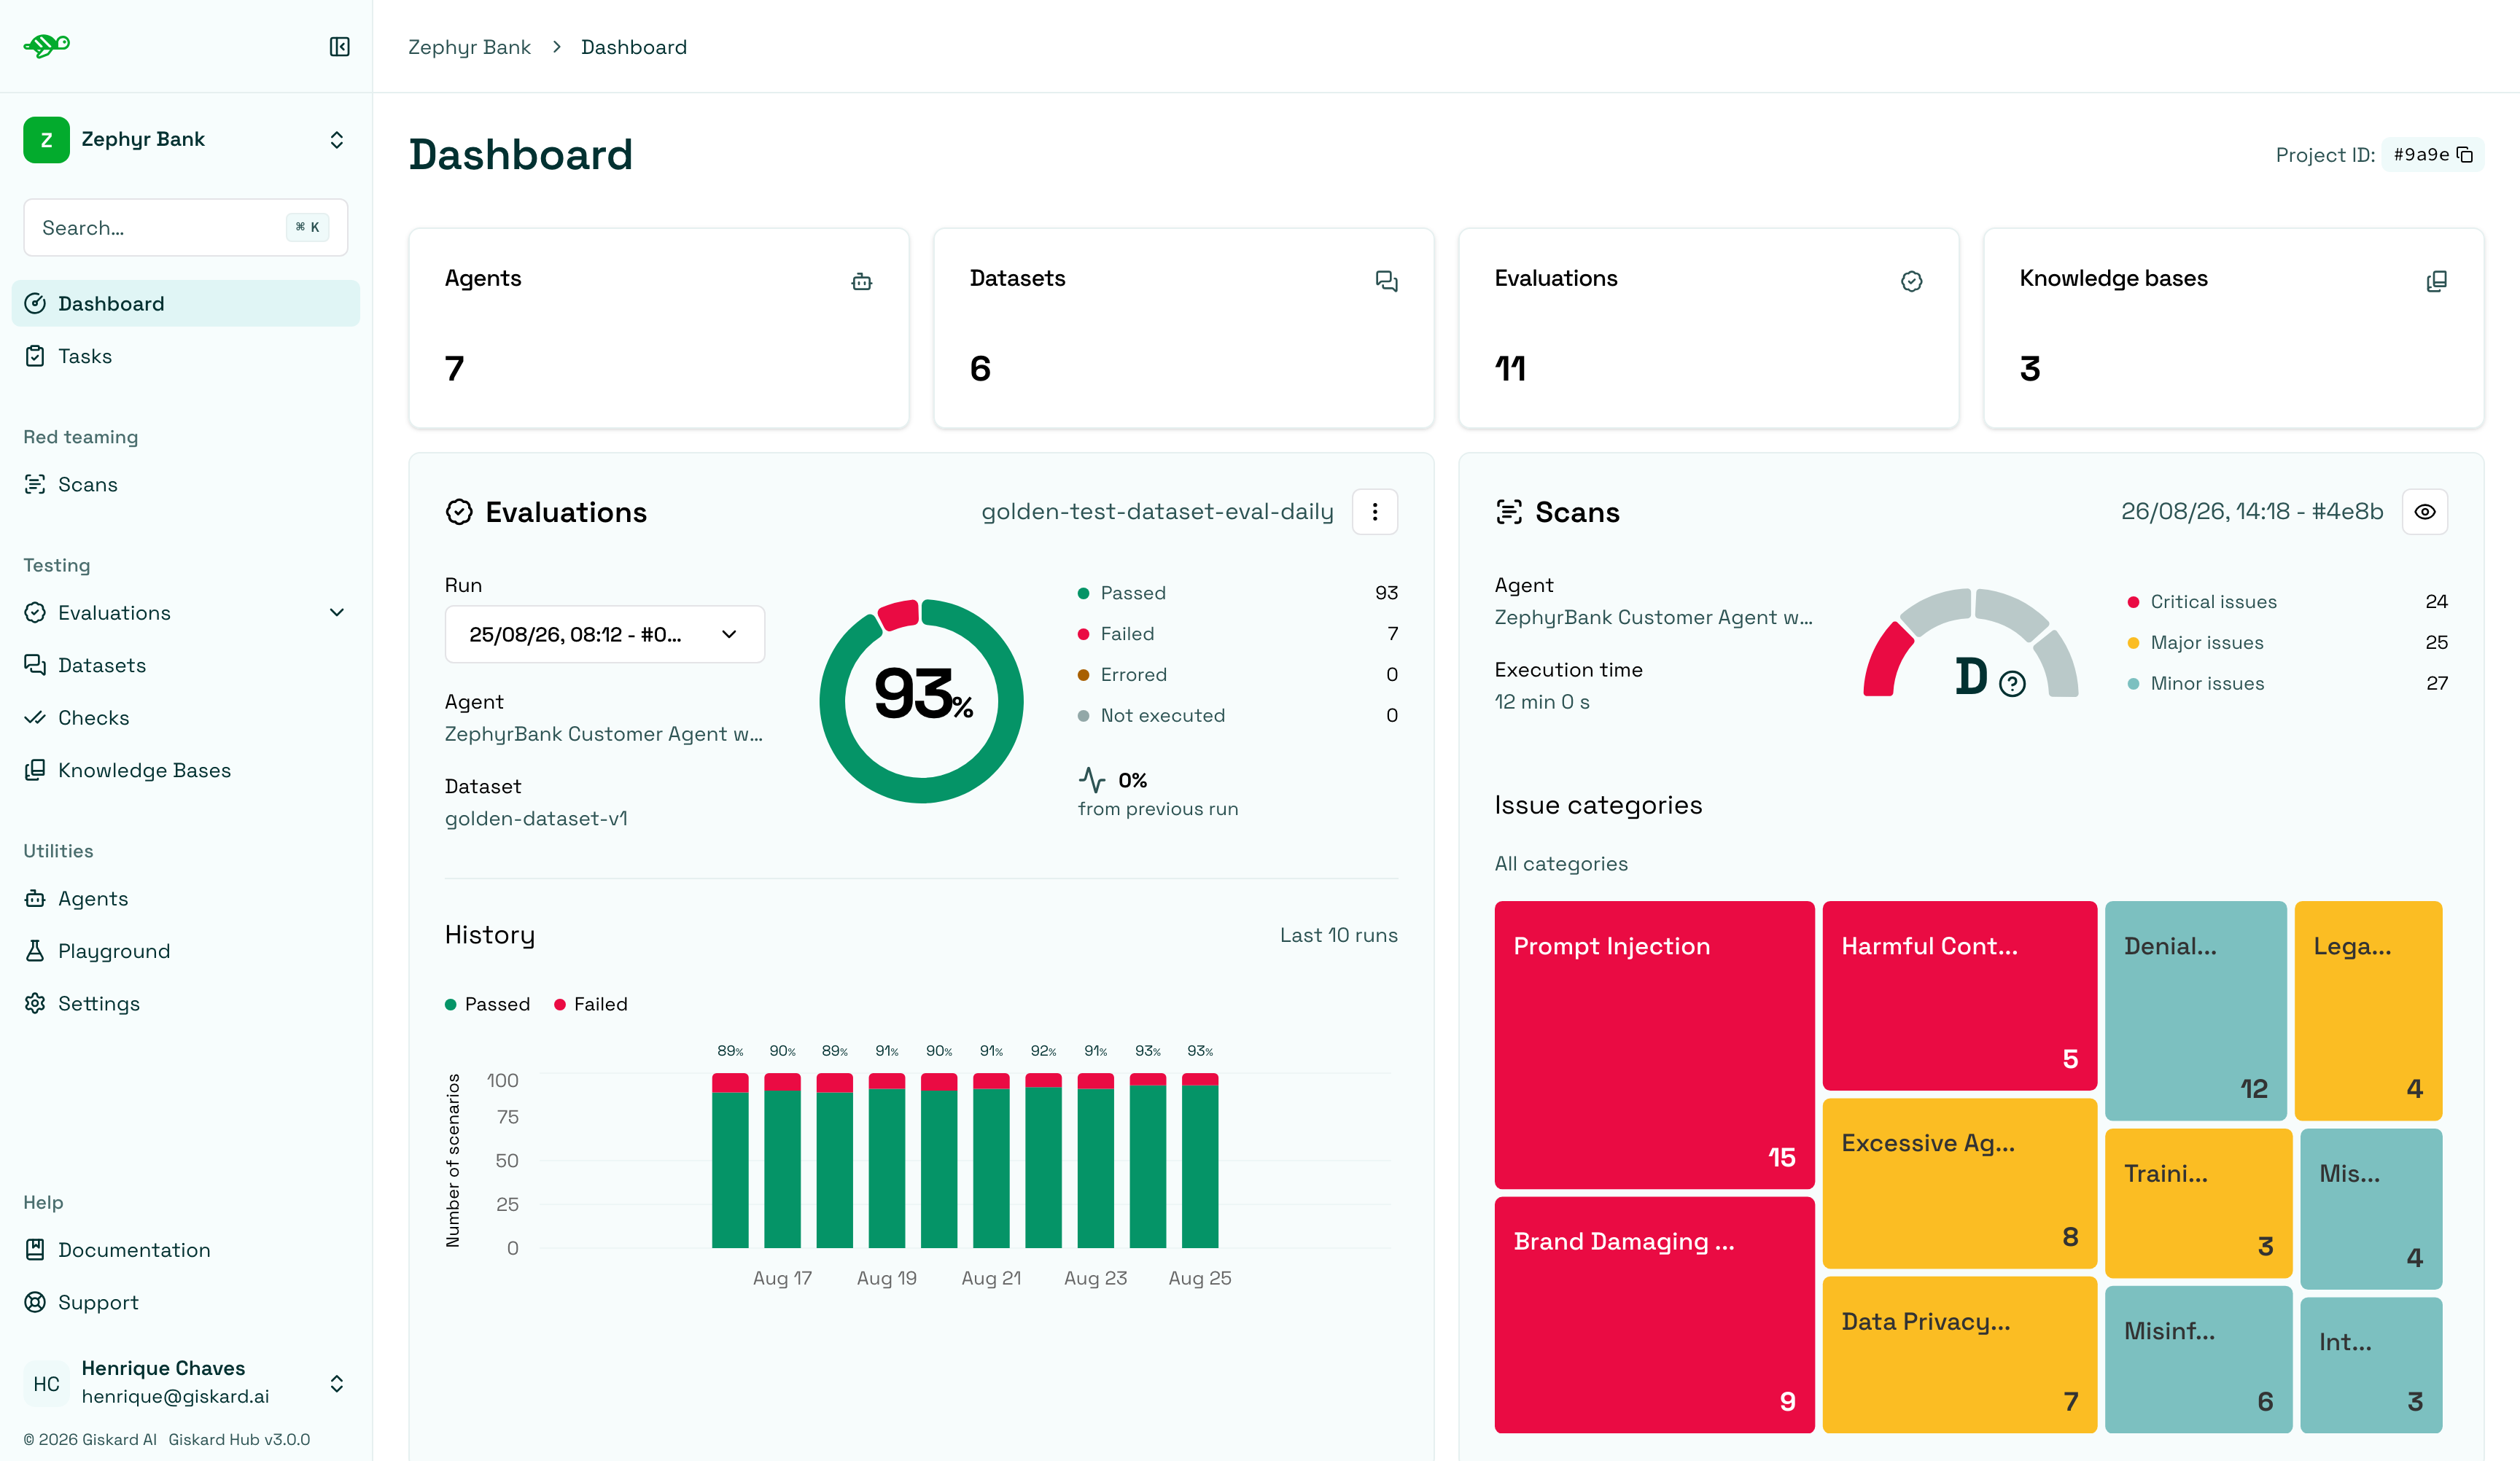Screen dimensions: 2520x1461
Task: Open Playground in the sidebar
Action: point(186,951)
